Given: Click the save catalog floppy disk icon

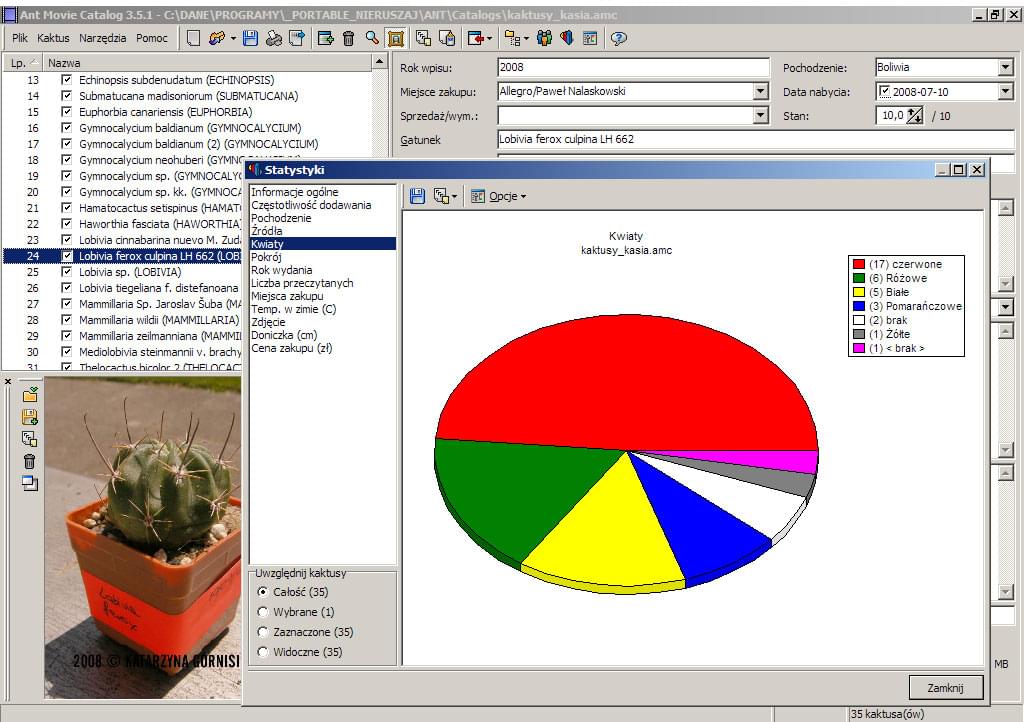Looking at the screenshot, I should tap(250, 38).
